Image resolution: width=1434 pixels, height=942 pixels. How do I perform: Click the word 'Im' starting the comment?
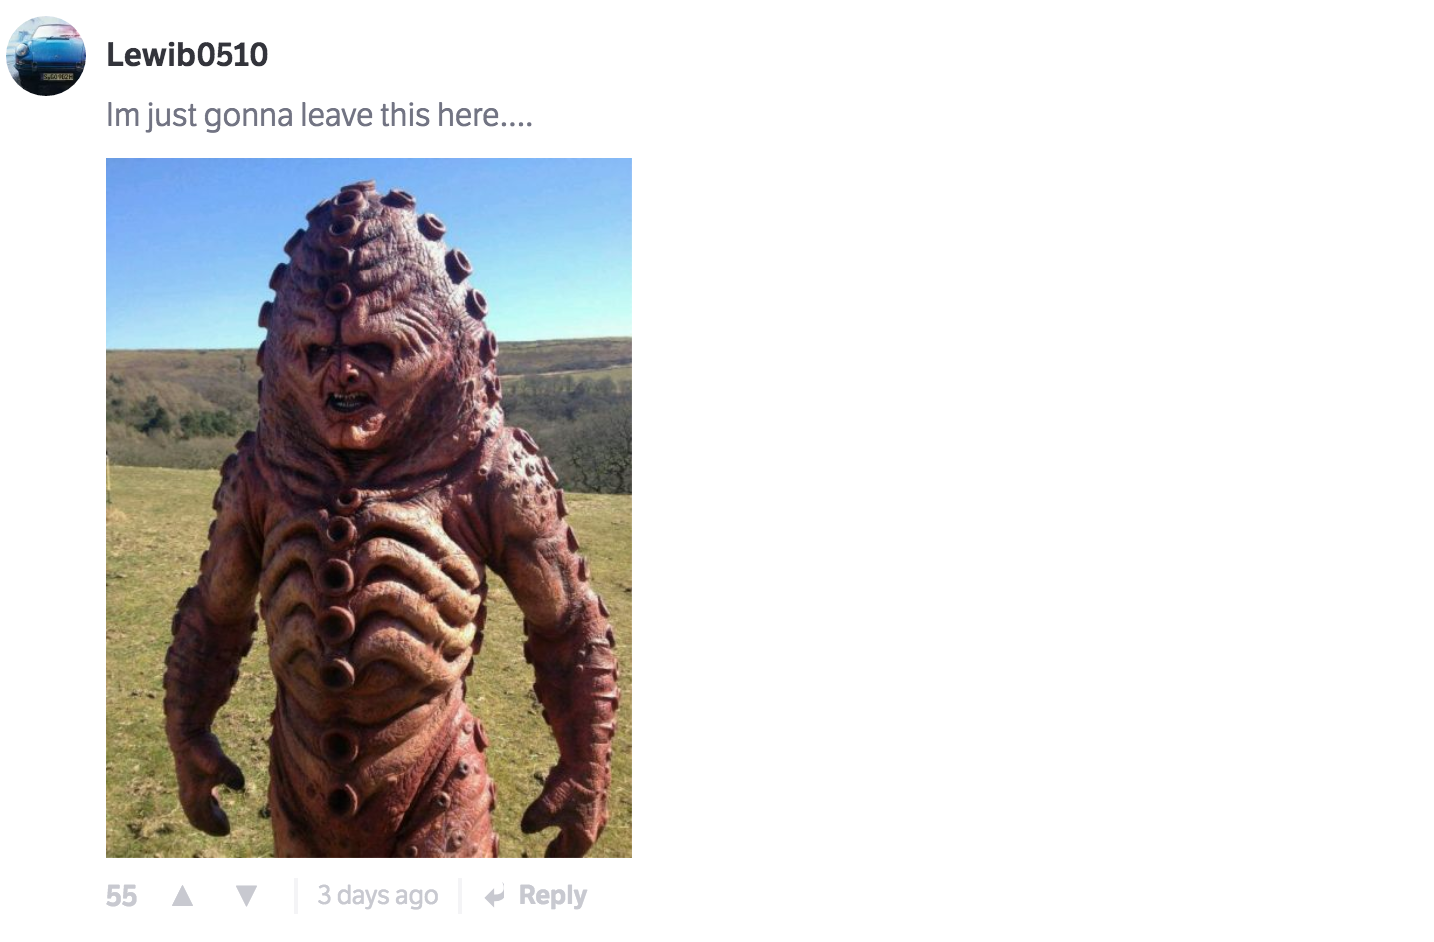click(122, 115)
